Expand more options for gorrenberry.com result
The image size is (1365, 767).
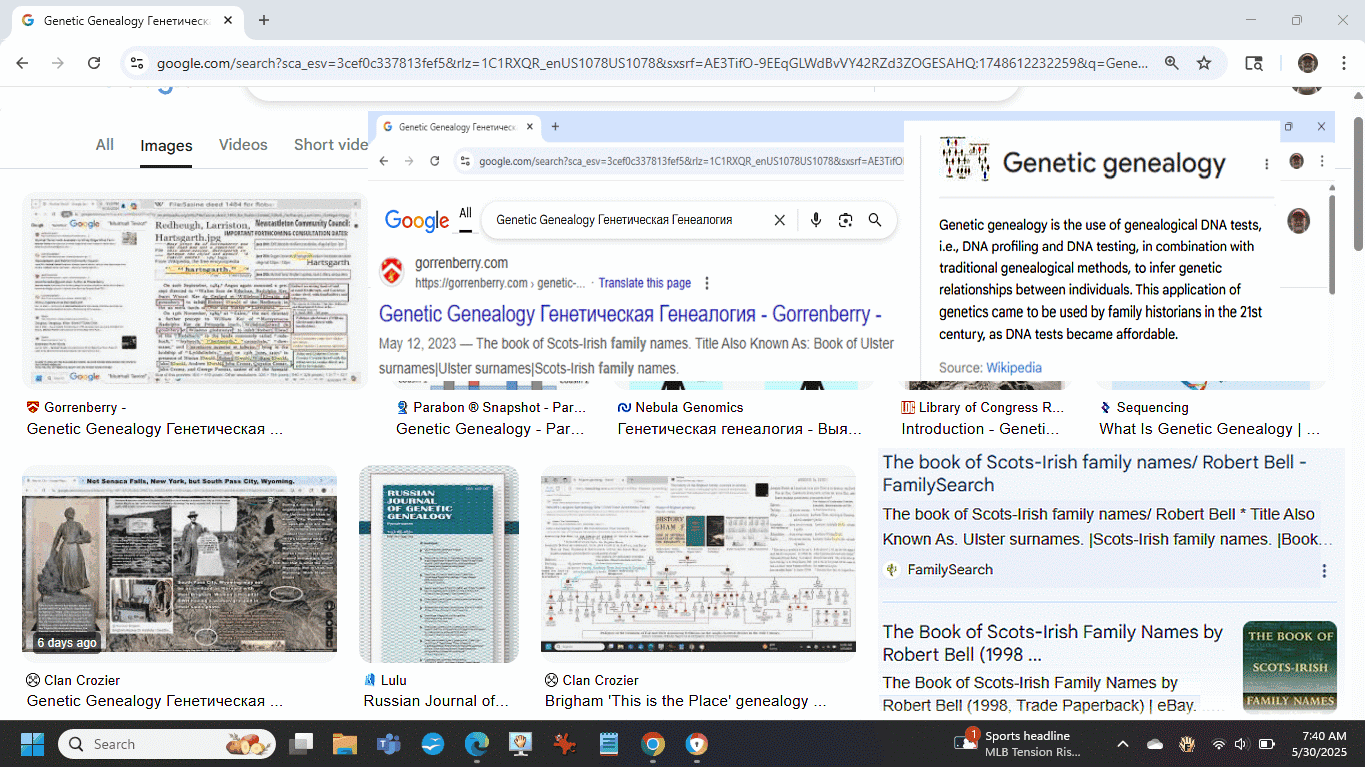tap(707, 283)
